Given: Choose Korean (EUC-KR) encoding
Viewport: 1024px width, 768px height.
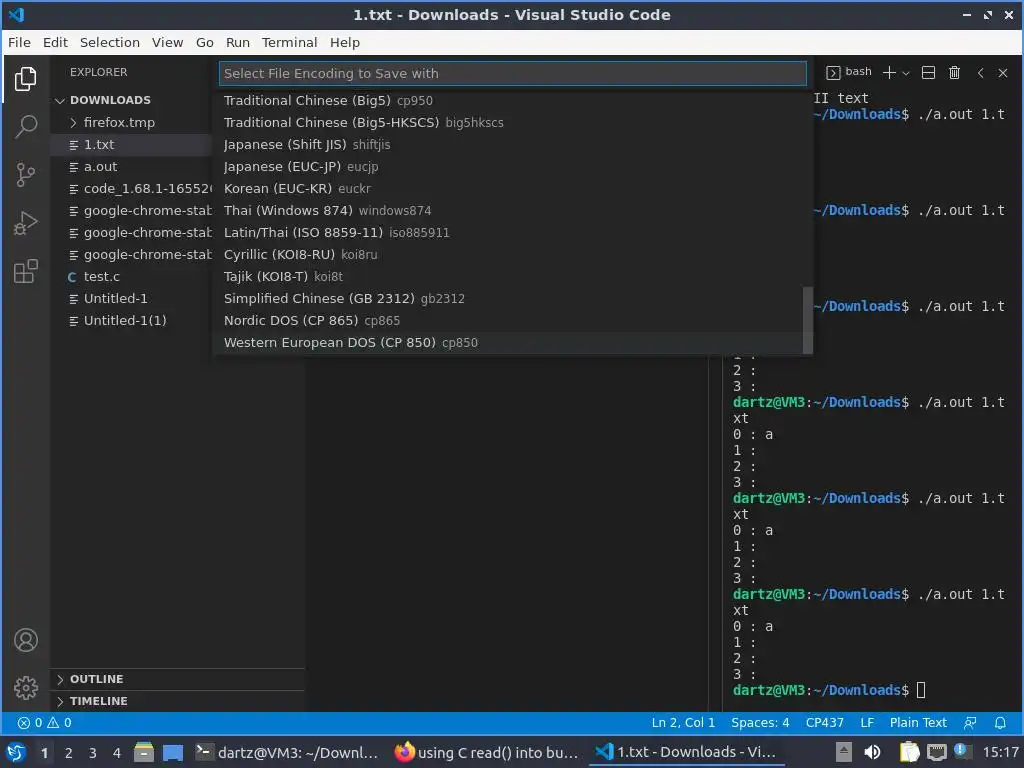Looking at the screenshot, I should click(x=508, y=189).
